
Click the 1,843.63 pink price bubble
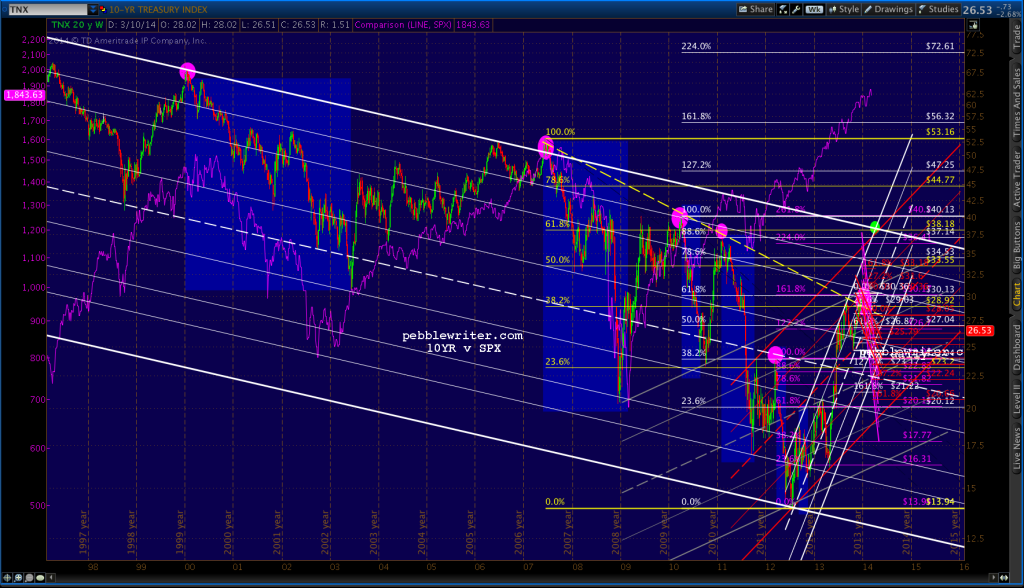(x=24, y=95)
